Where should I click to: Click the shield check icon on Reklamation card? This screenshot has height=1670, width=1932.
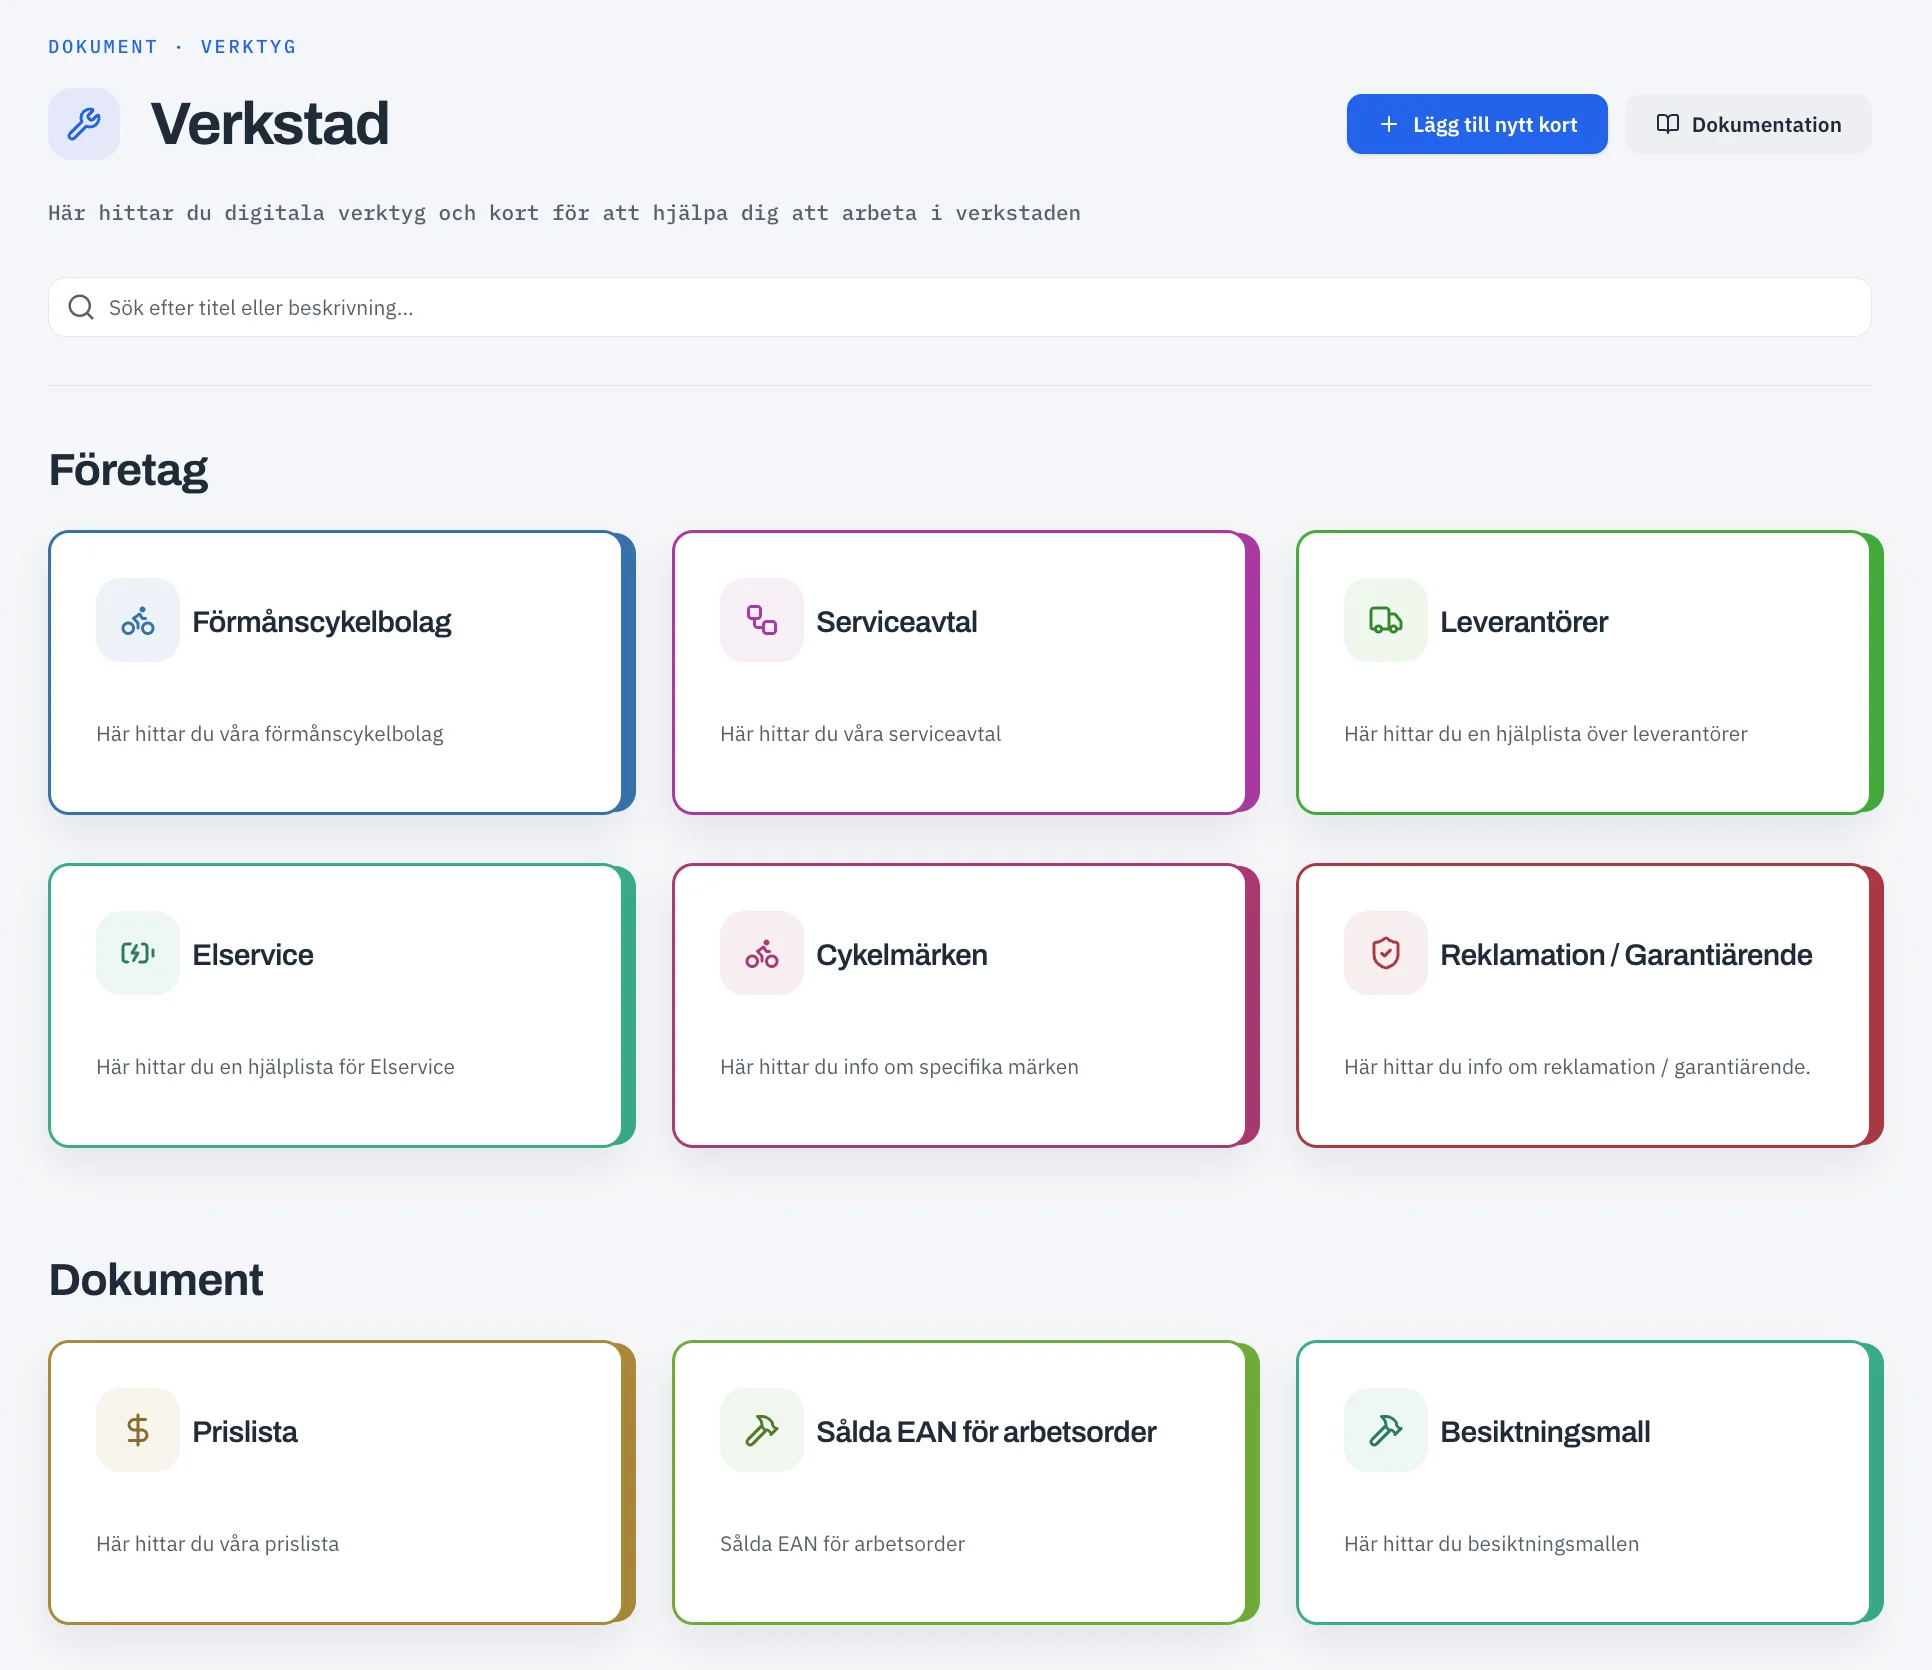1386,954
